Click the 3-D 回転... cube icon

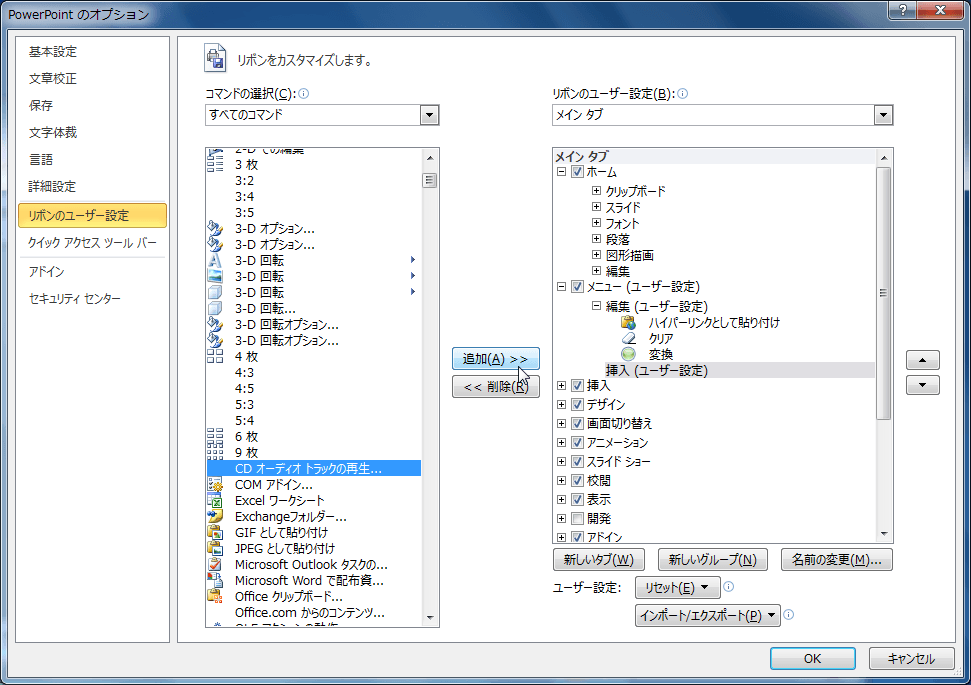(215, 308)
